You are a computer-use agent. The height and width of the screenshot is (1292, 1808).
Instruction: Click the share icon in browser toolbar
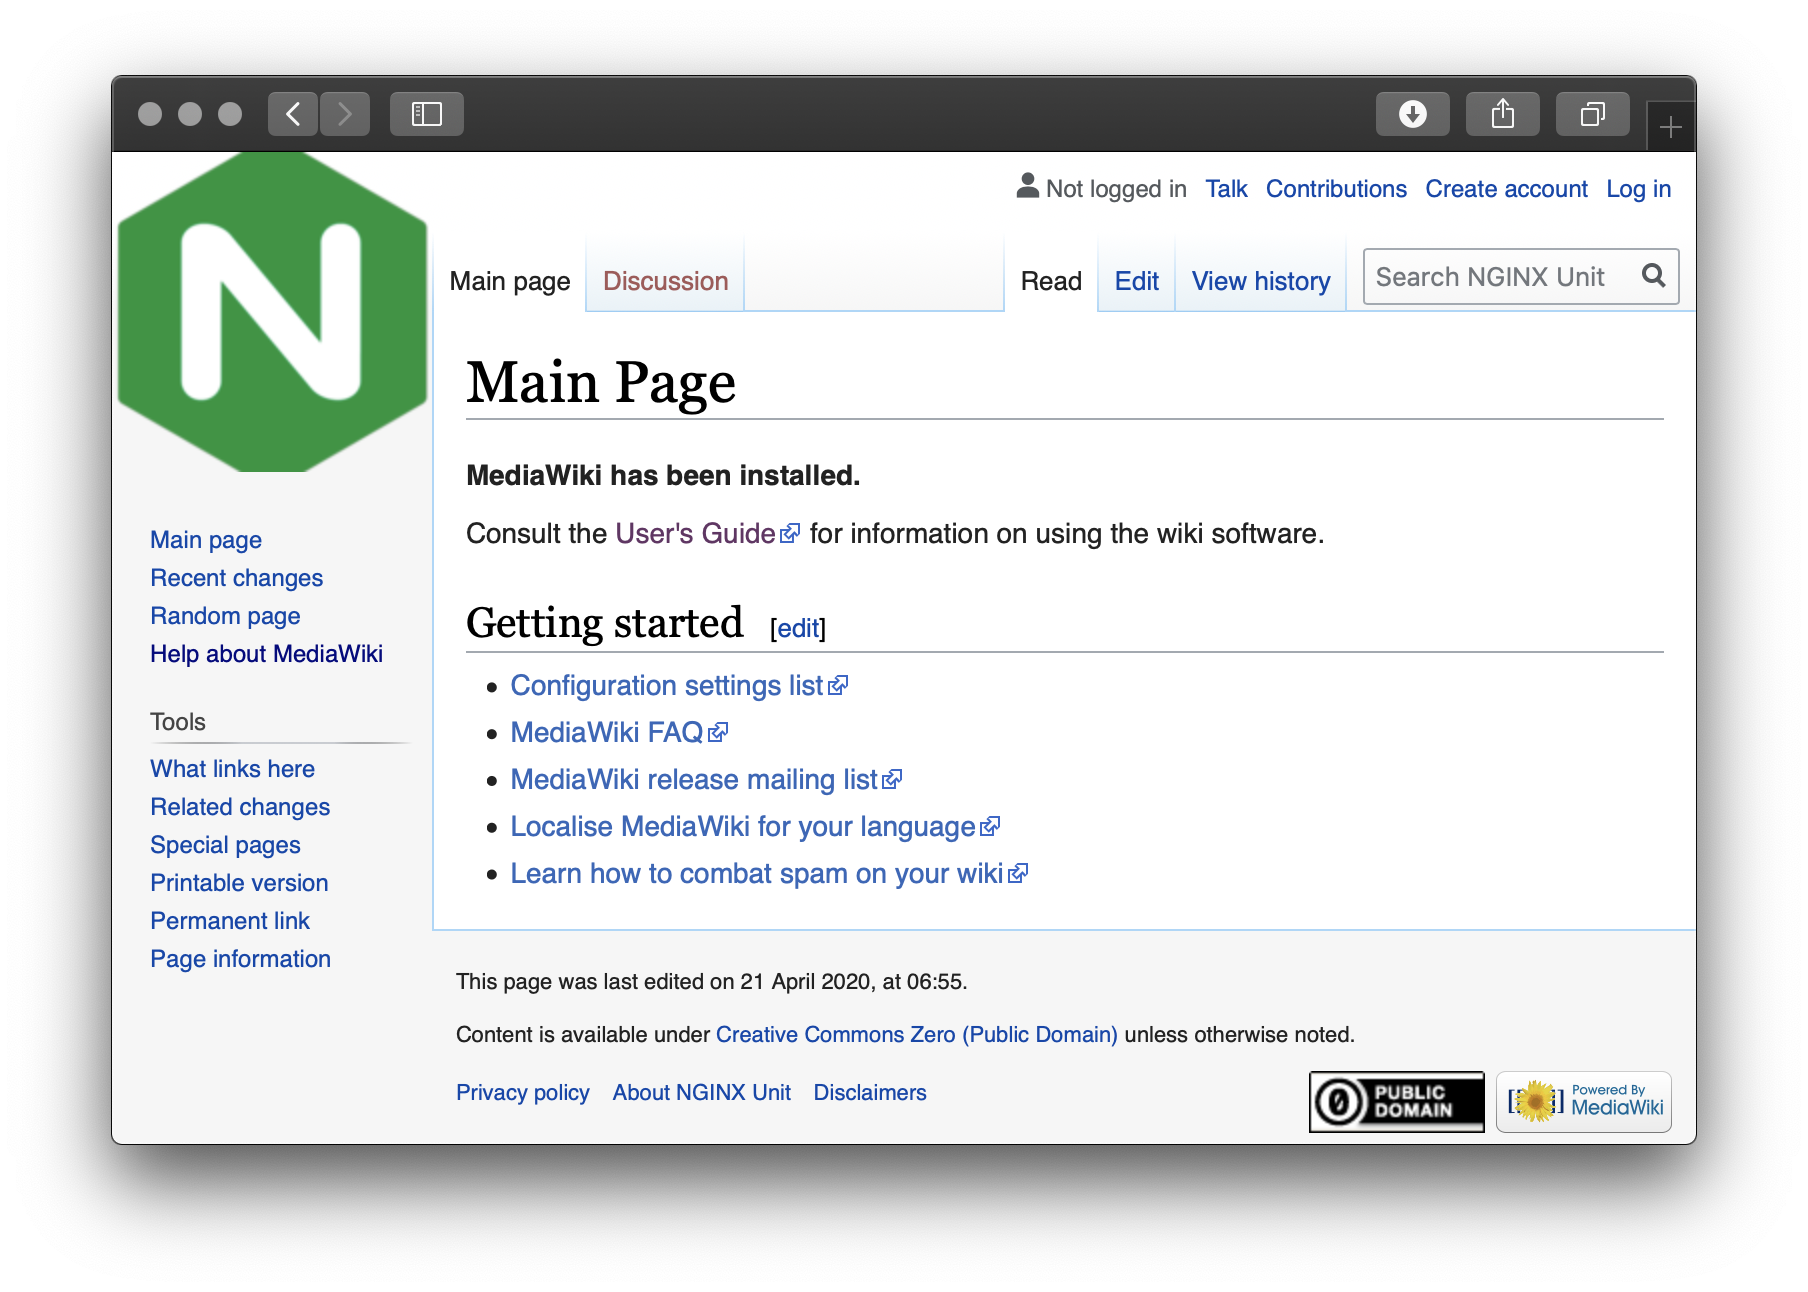[1502, 114]
